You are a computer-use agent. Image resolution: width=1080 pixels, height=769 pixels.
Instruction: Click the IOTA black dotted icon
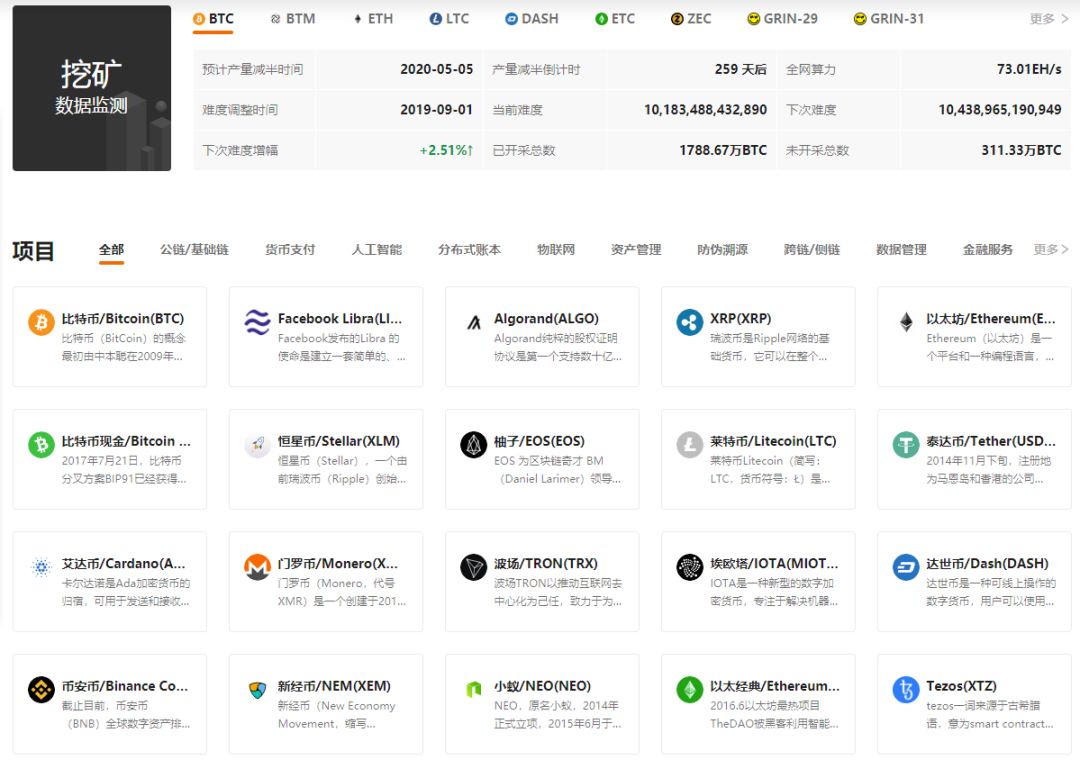click(x=689, y=567)
